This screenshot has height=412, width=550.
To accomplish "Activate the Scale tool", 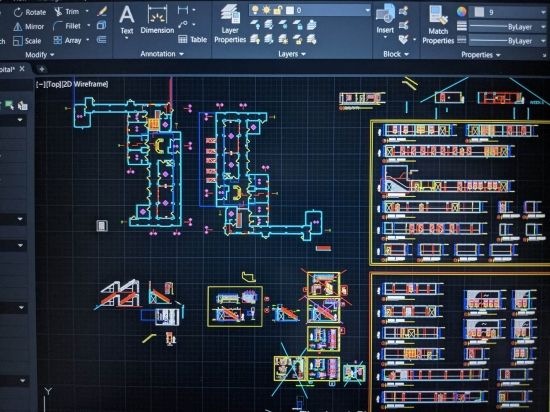I will pyautogui.click(x=27, y=41).
